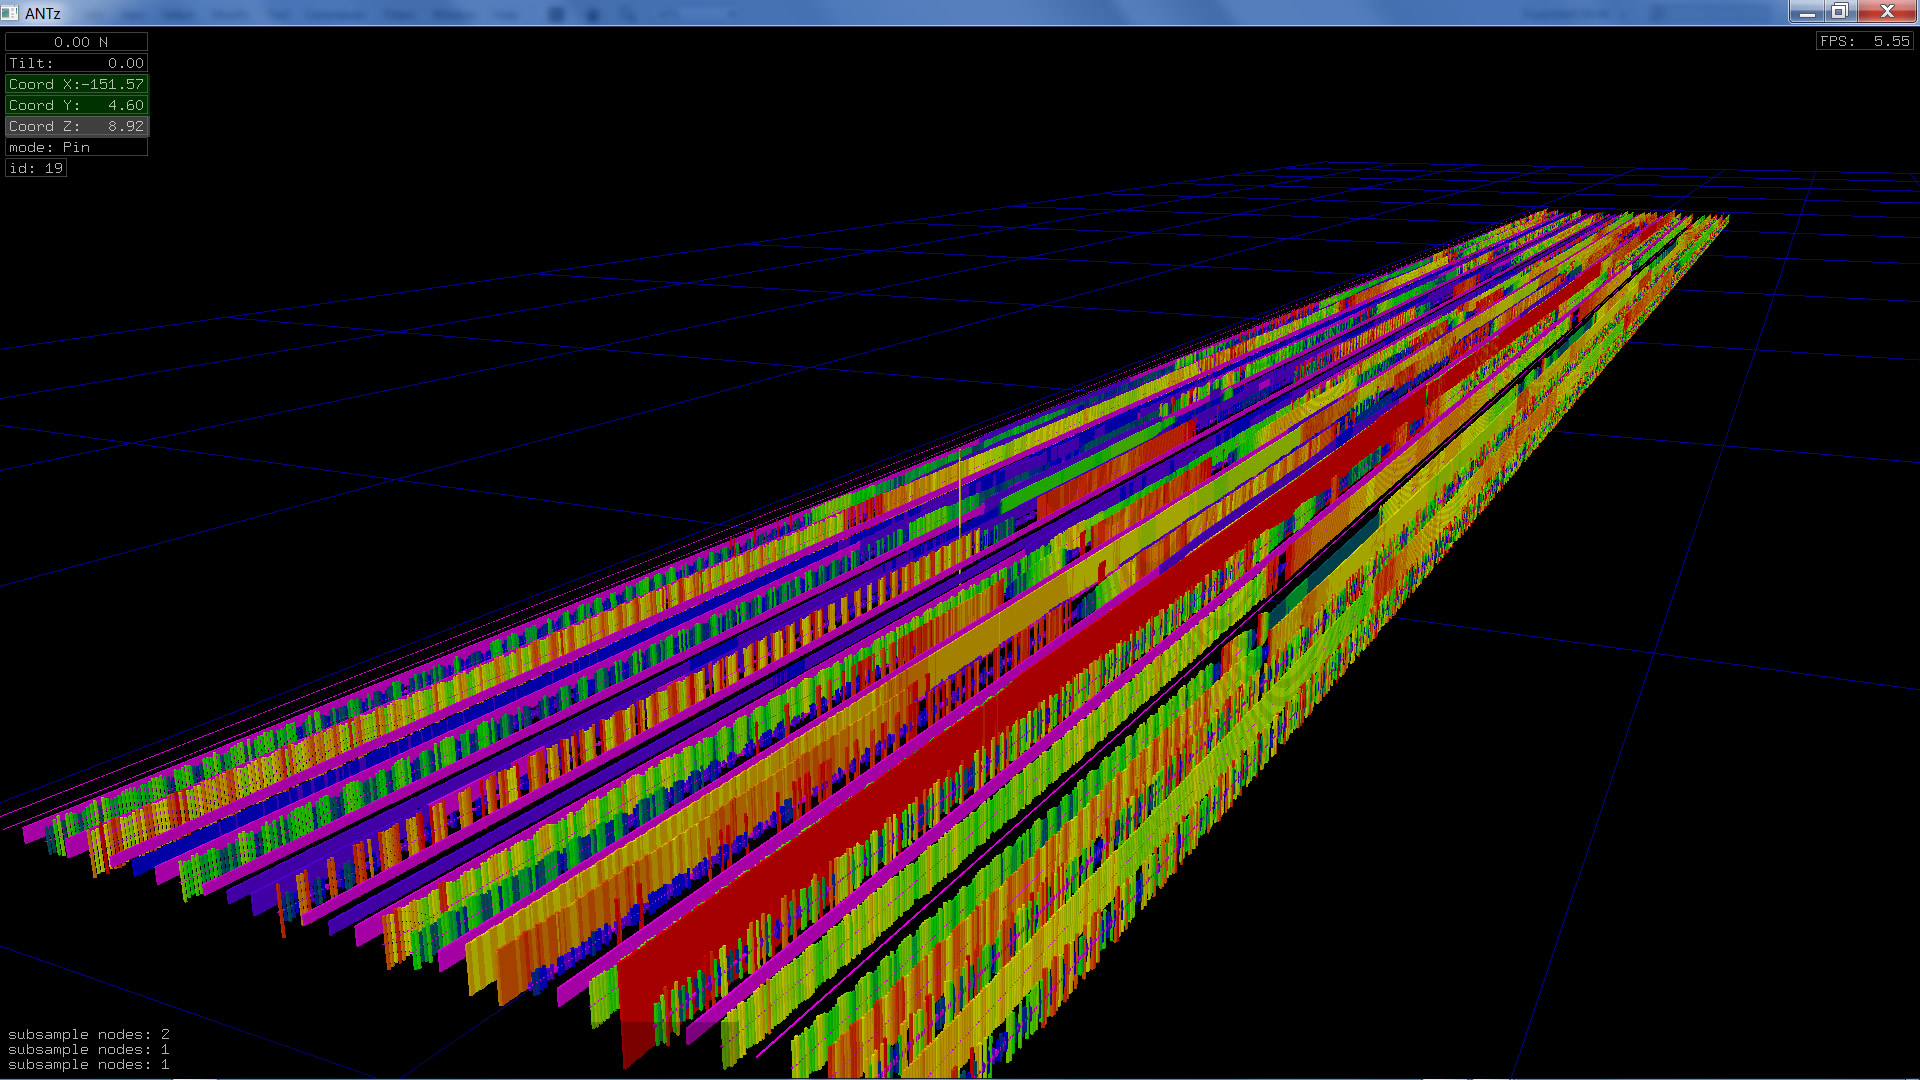Click the ANTz window title text
The image size is (1920, 1080).
43,13
